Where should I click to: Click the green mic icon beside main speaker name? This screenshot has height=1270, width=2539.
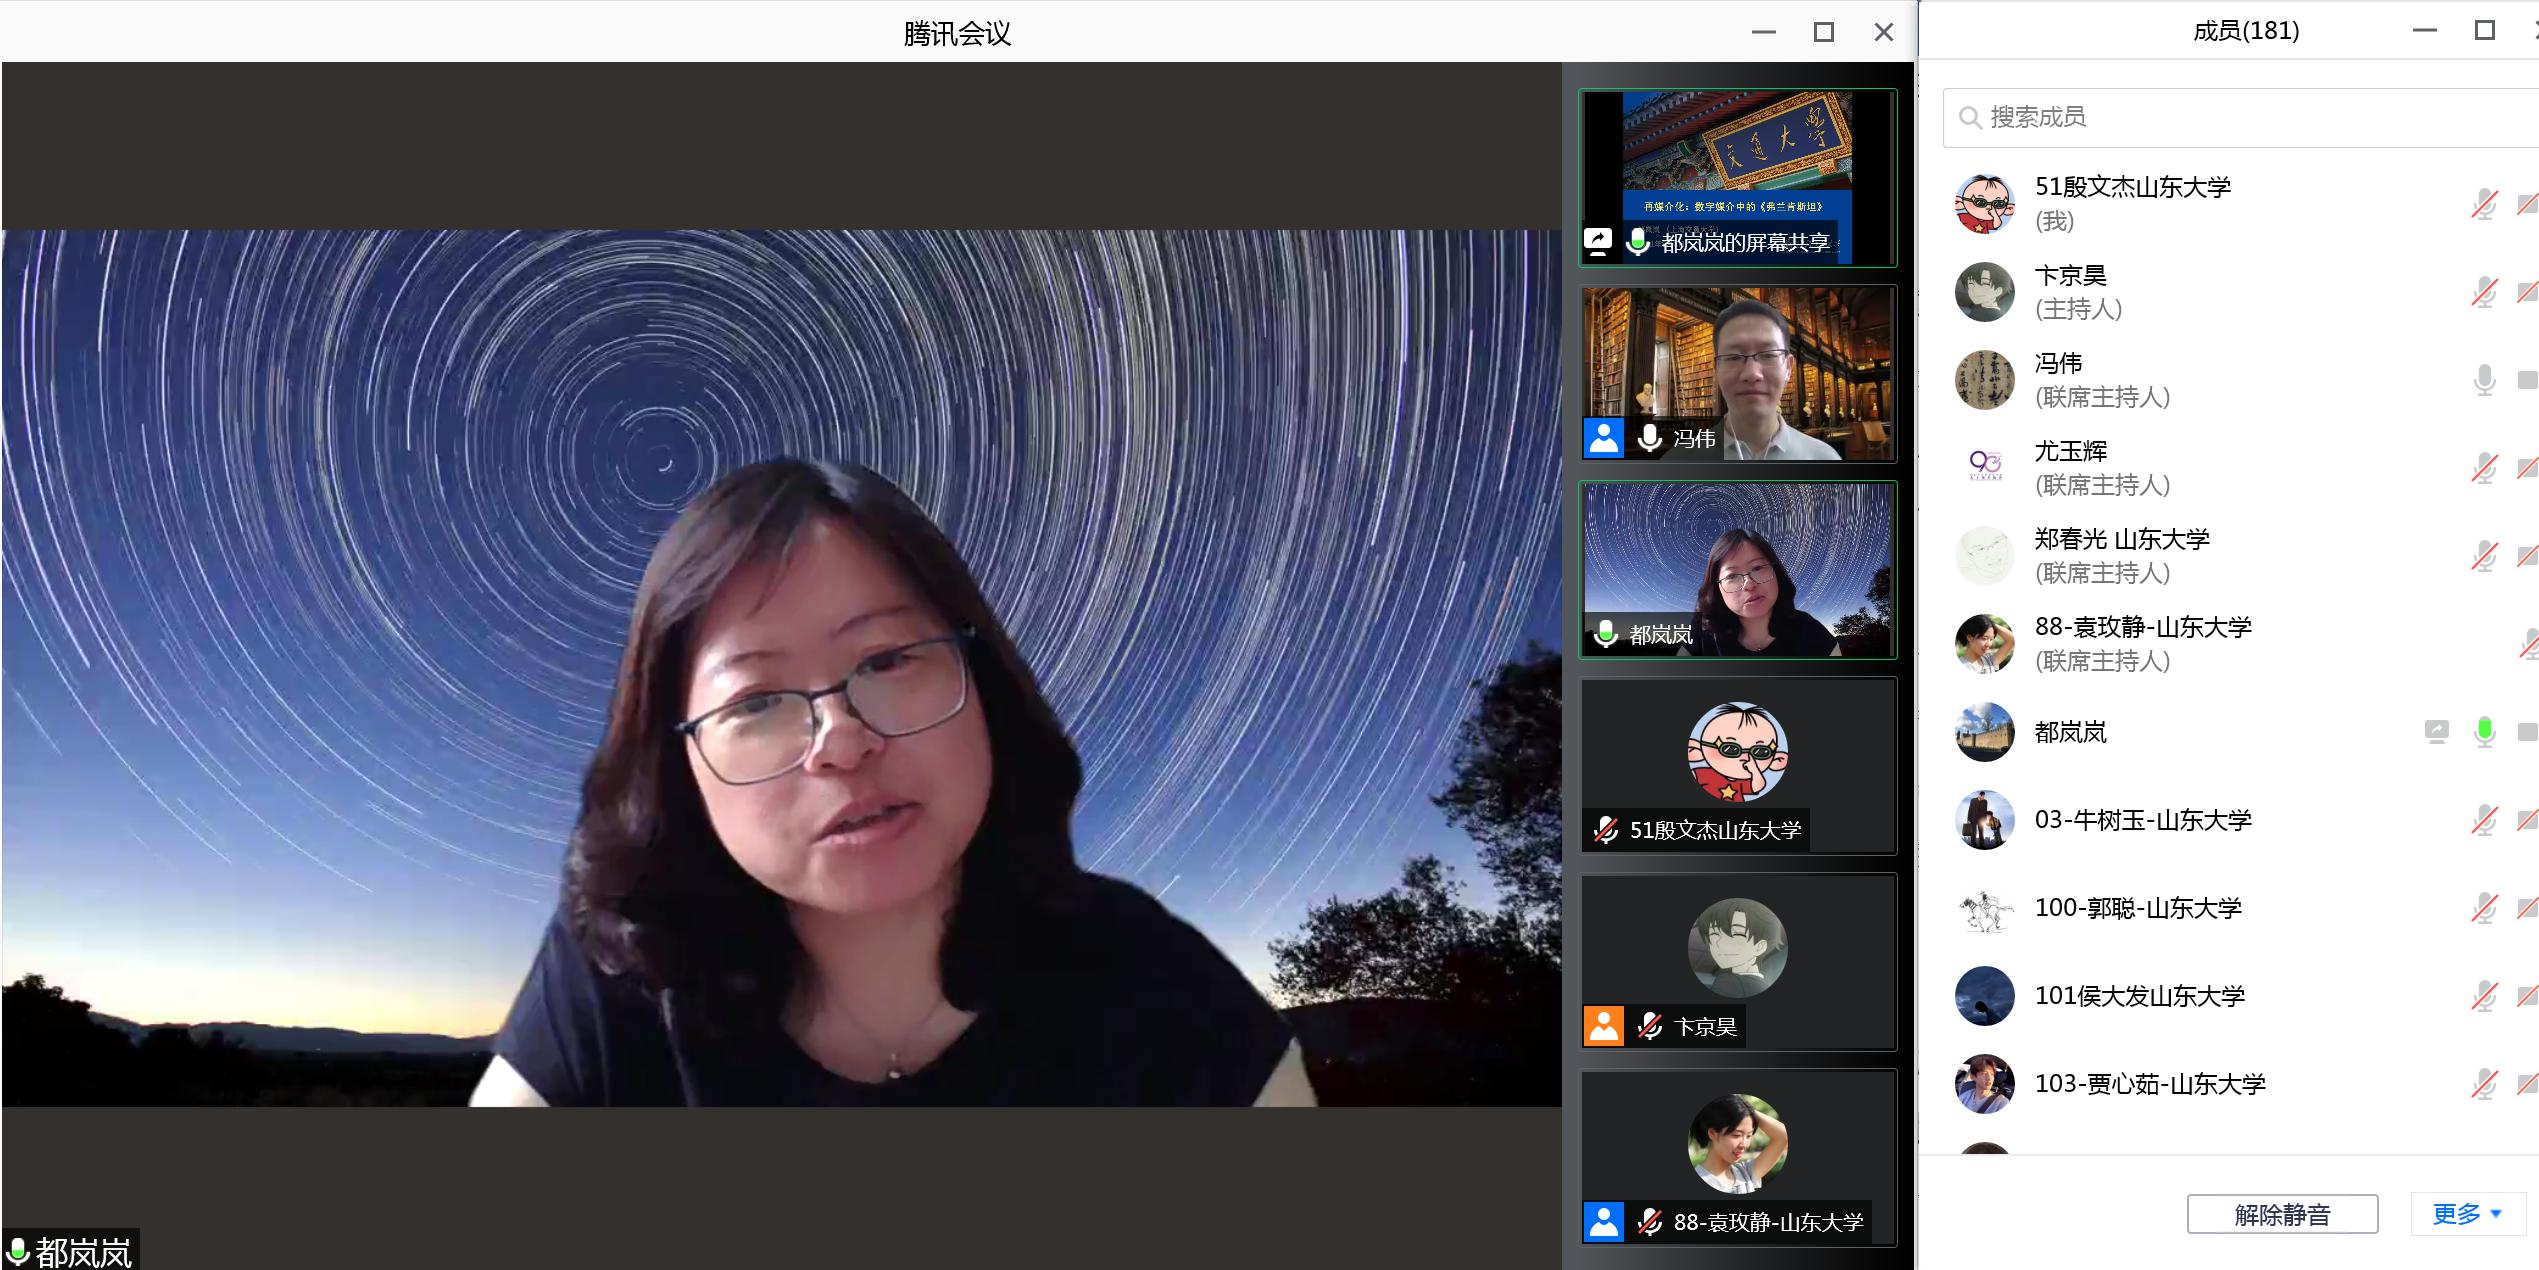pyautogui.click(x=18, y=1251)
